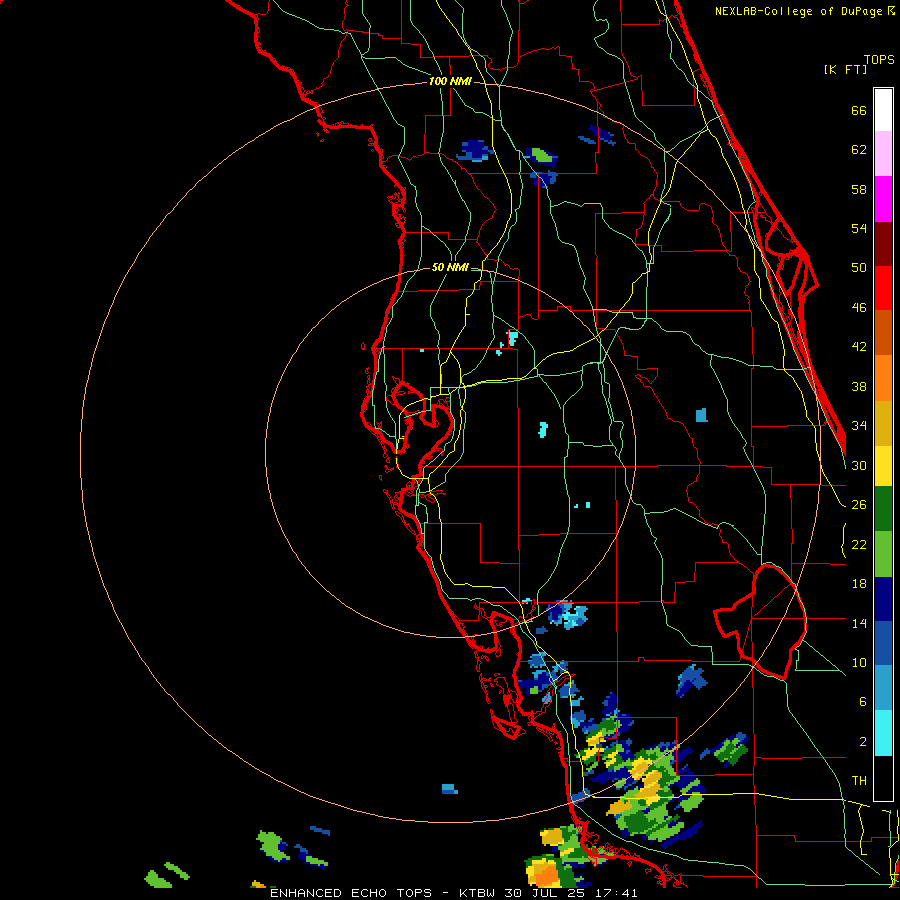Select the navy blue legend band

(883, 599)
